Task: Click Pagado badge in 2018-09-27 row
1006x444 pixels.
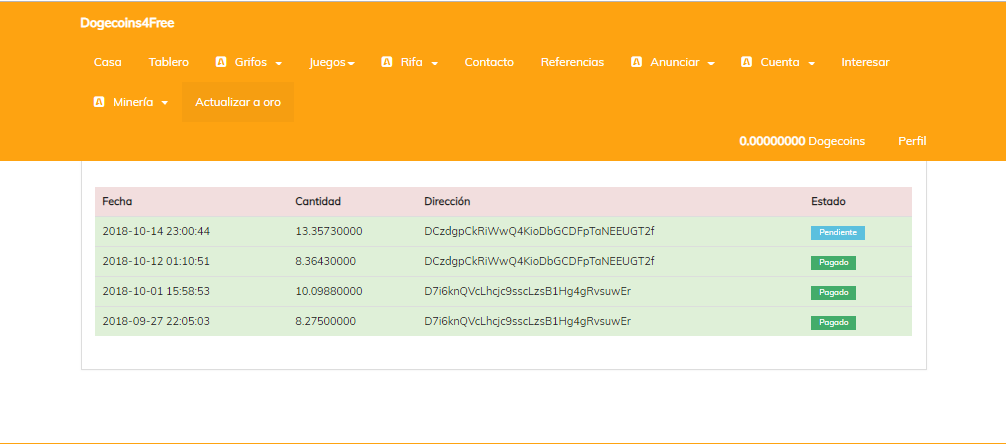Action: click(x=833, y=323)
